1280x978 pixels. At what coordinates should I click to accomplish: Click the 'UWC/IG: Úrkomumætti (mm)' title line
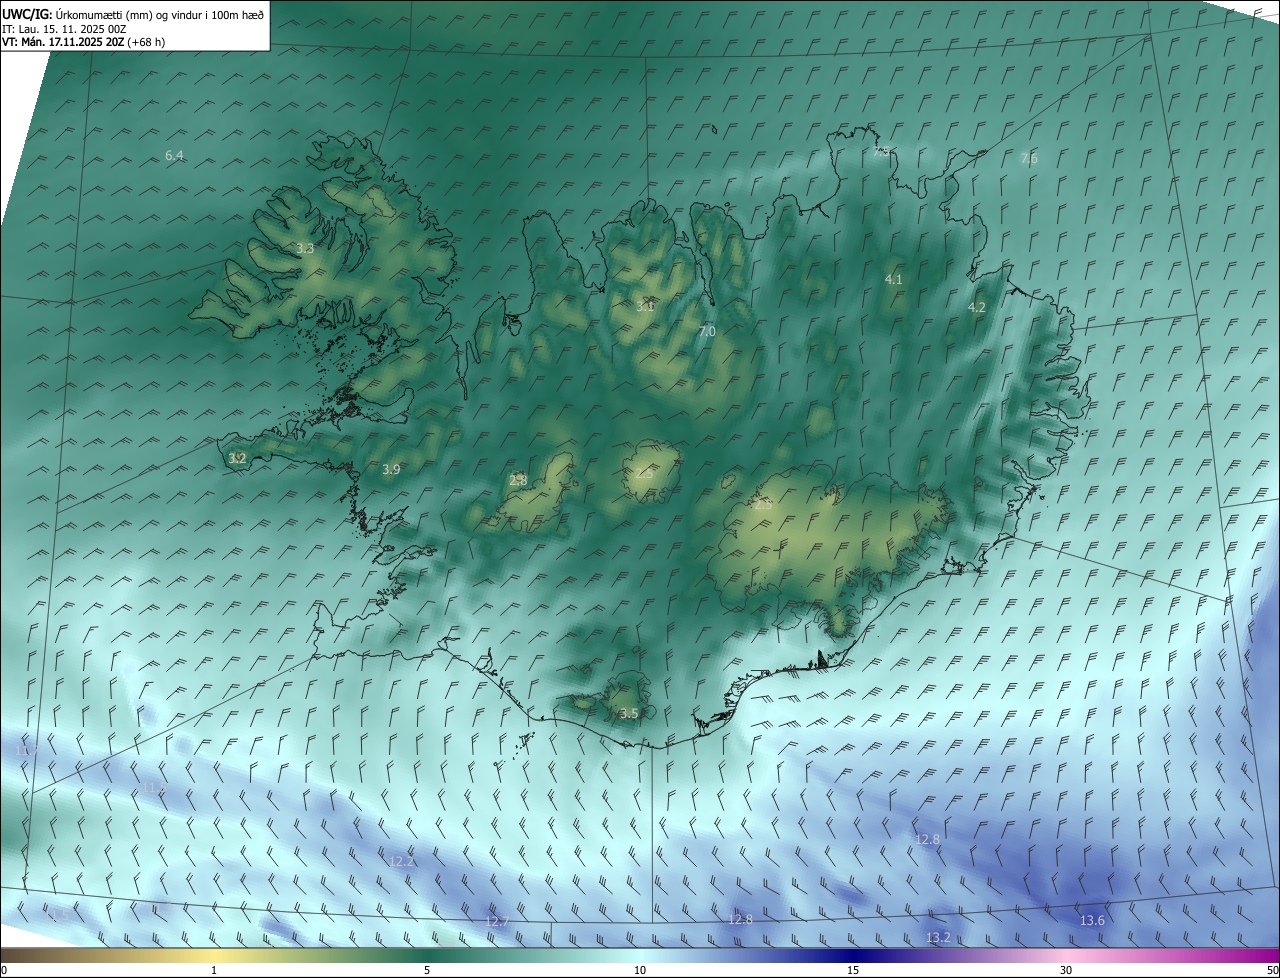click(x=133, y=14)
